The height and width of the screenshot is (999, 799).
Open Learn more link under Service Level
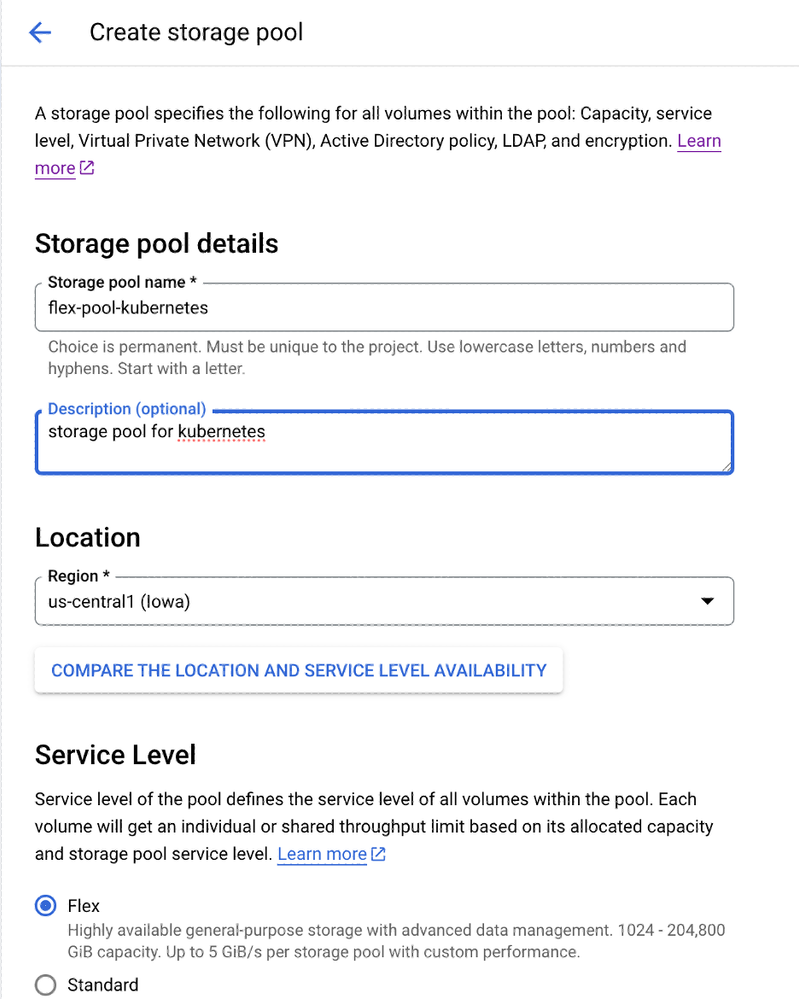[322, 854]
